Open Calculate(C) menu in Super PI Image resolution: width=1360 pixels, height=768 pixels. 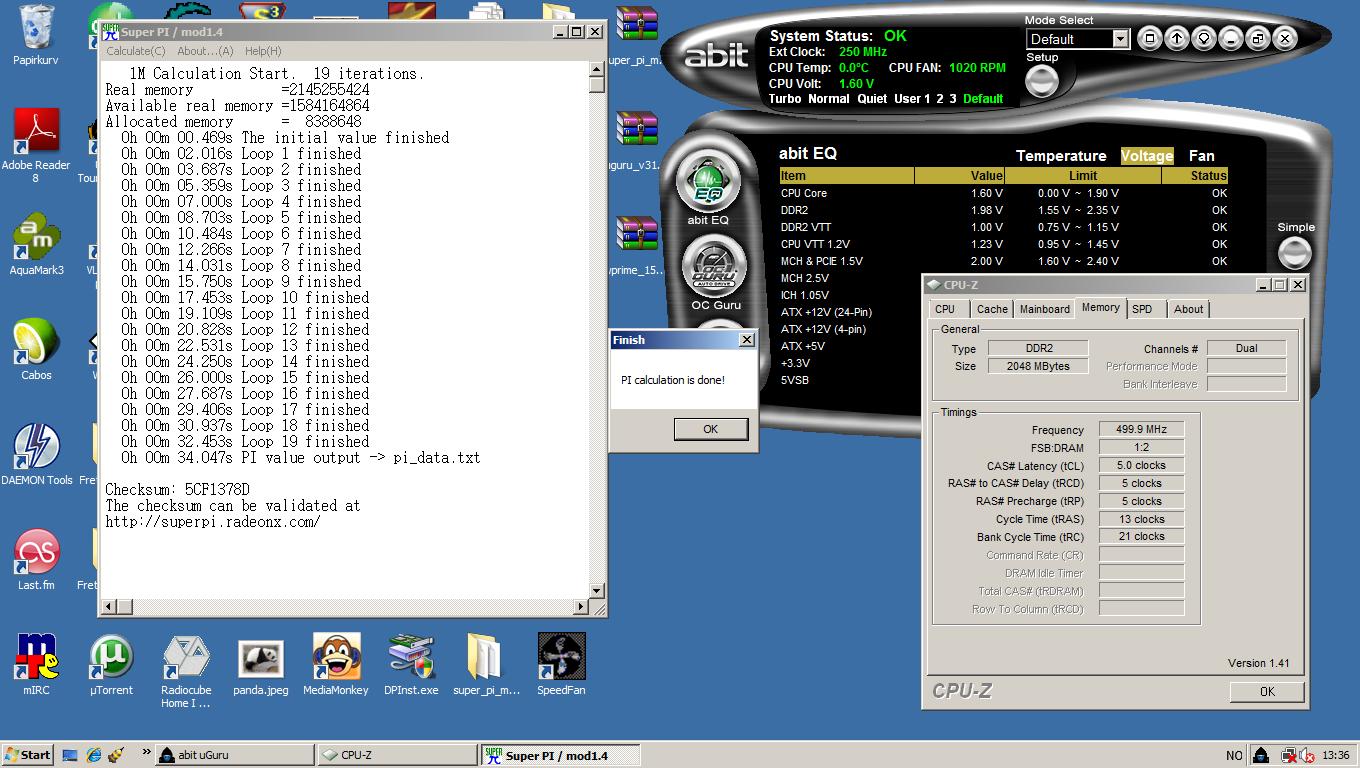[136, 51]
